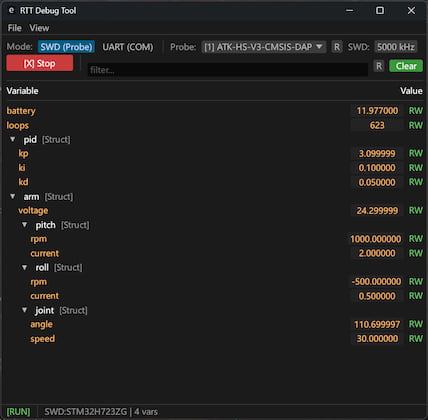Edit the angle value 110.699997
The height and width of the screenshot is (420, 428).
377,324
